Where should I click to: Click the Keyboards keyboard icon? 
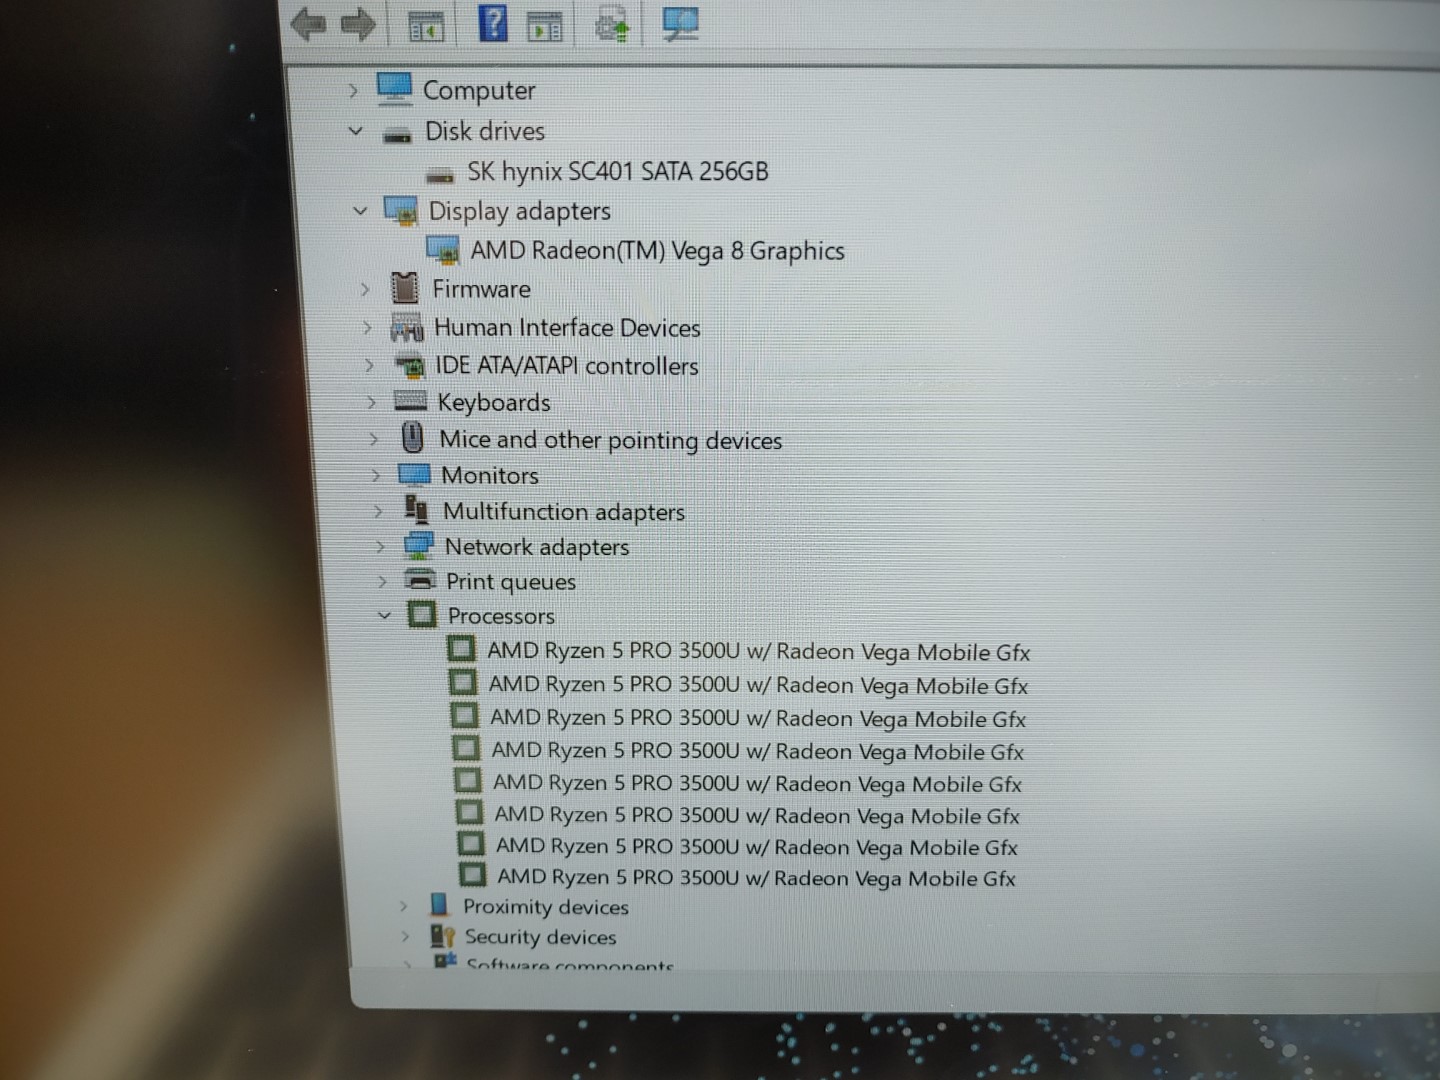(x=410, y=401)
